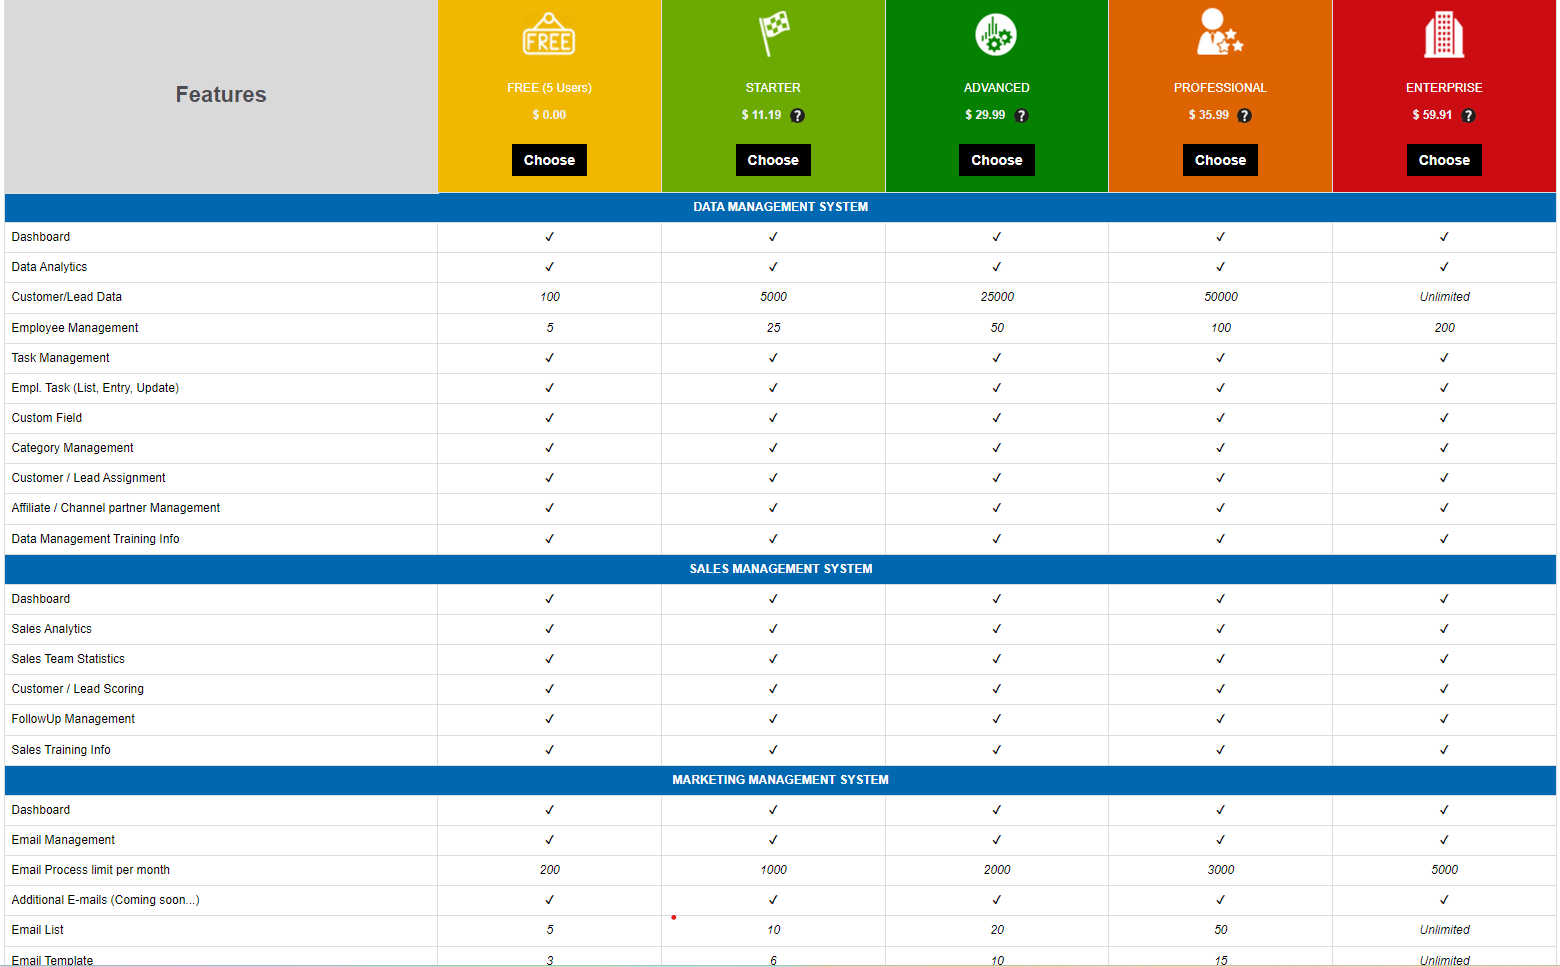
Task: Select the Category Management row label
Action: (x=72, y=448)
